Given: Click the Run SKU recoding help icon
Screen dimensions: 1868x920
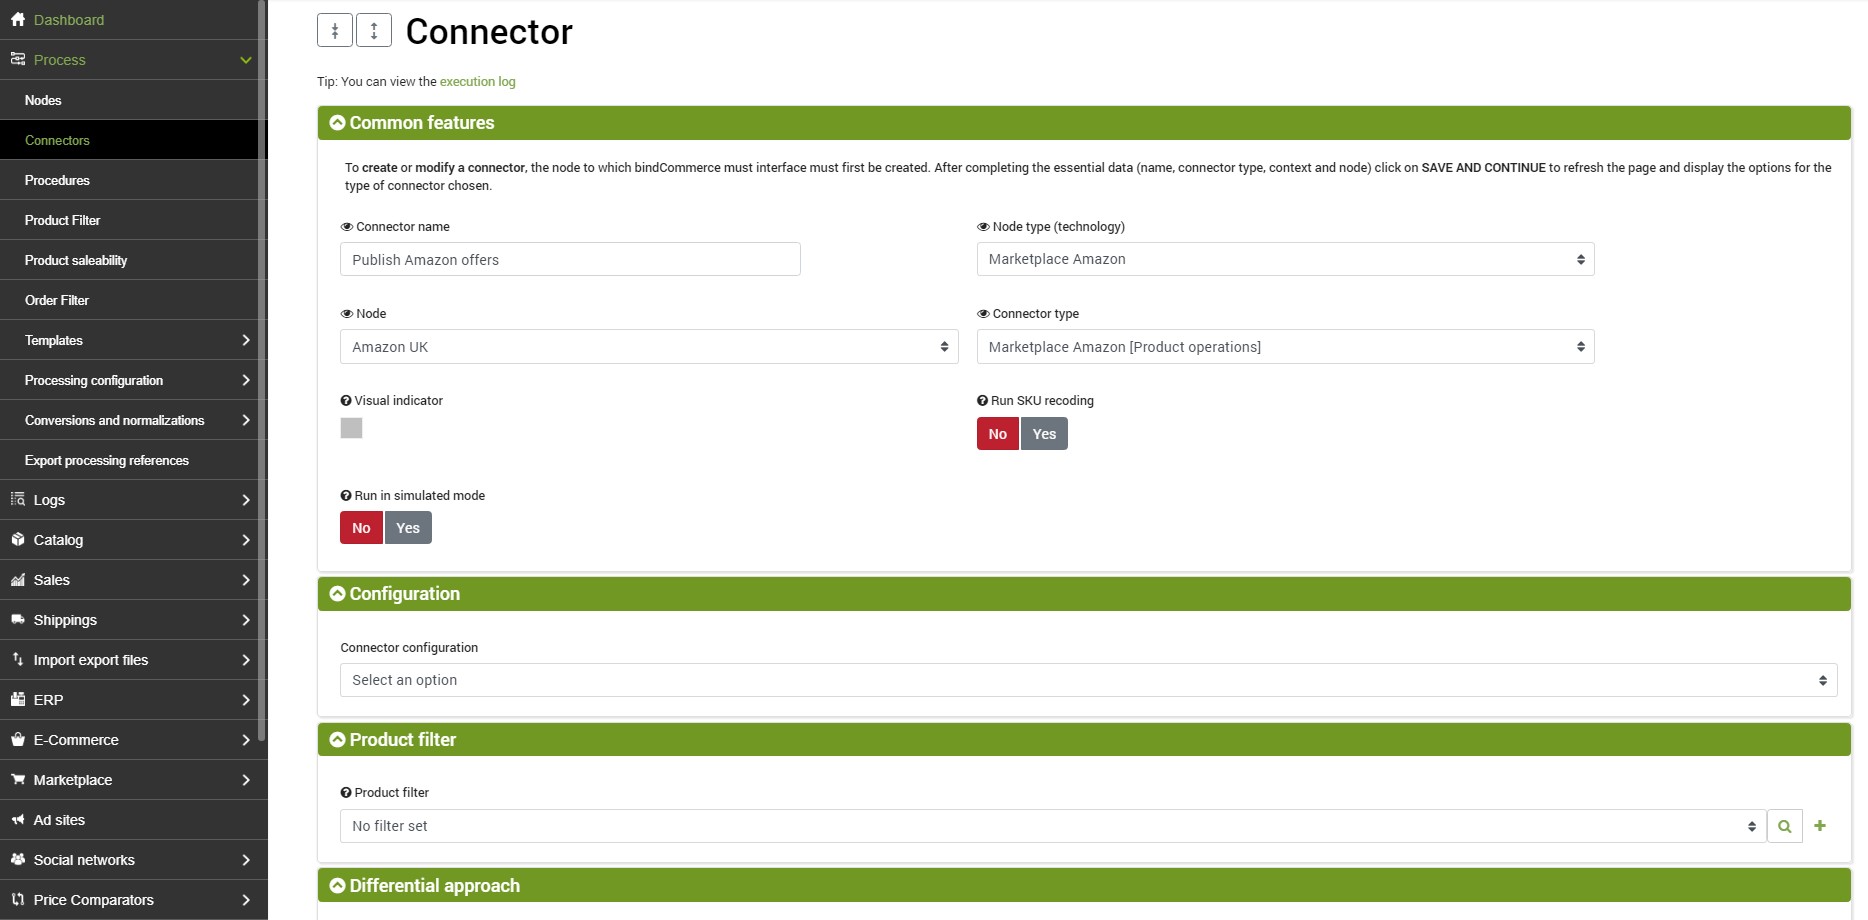Looking at the screenshot, I should click(x=982, y=401).
